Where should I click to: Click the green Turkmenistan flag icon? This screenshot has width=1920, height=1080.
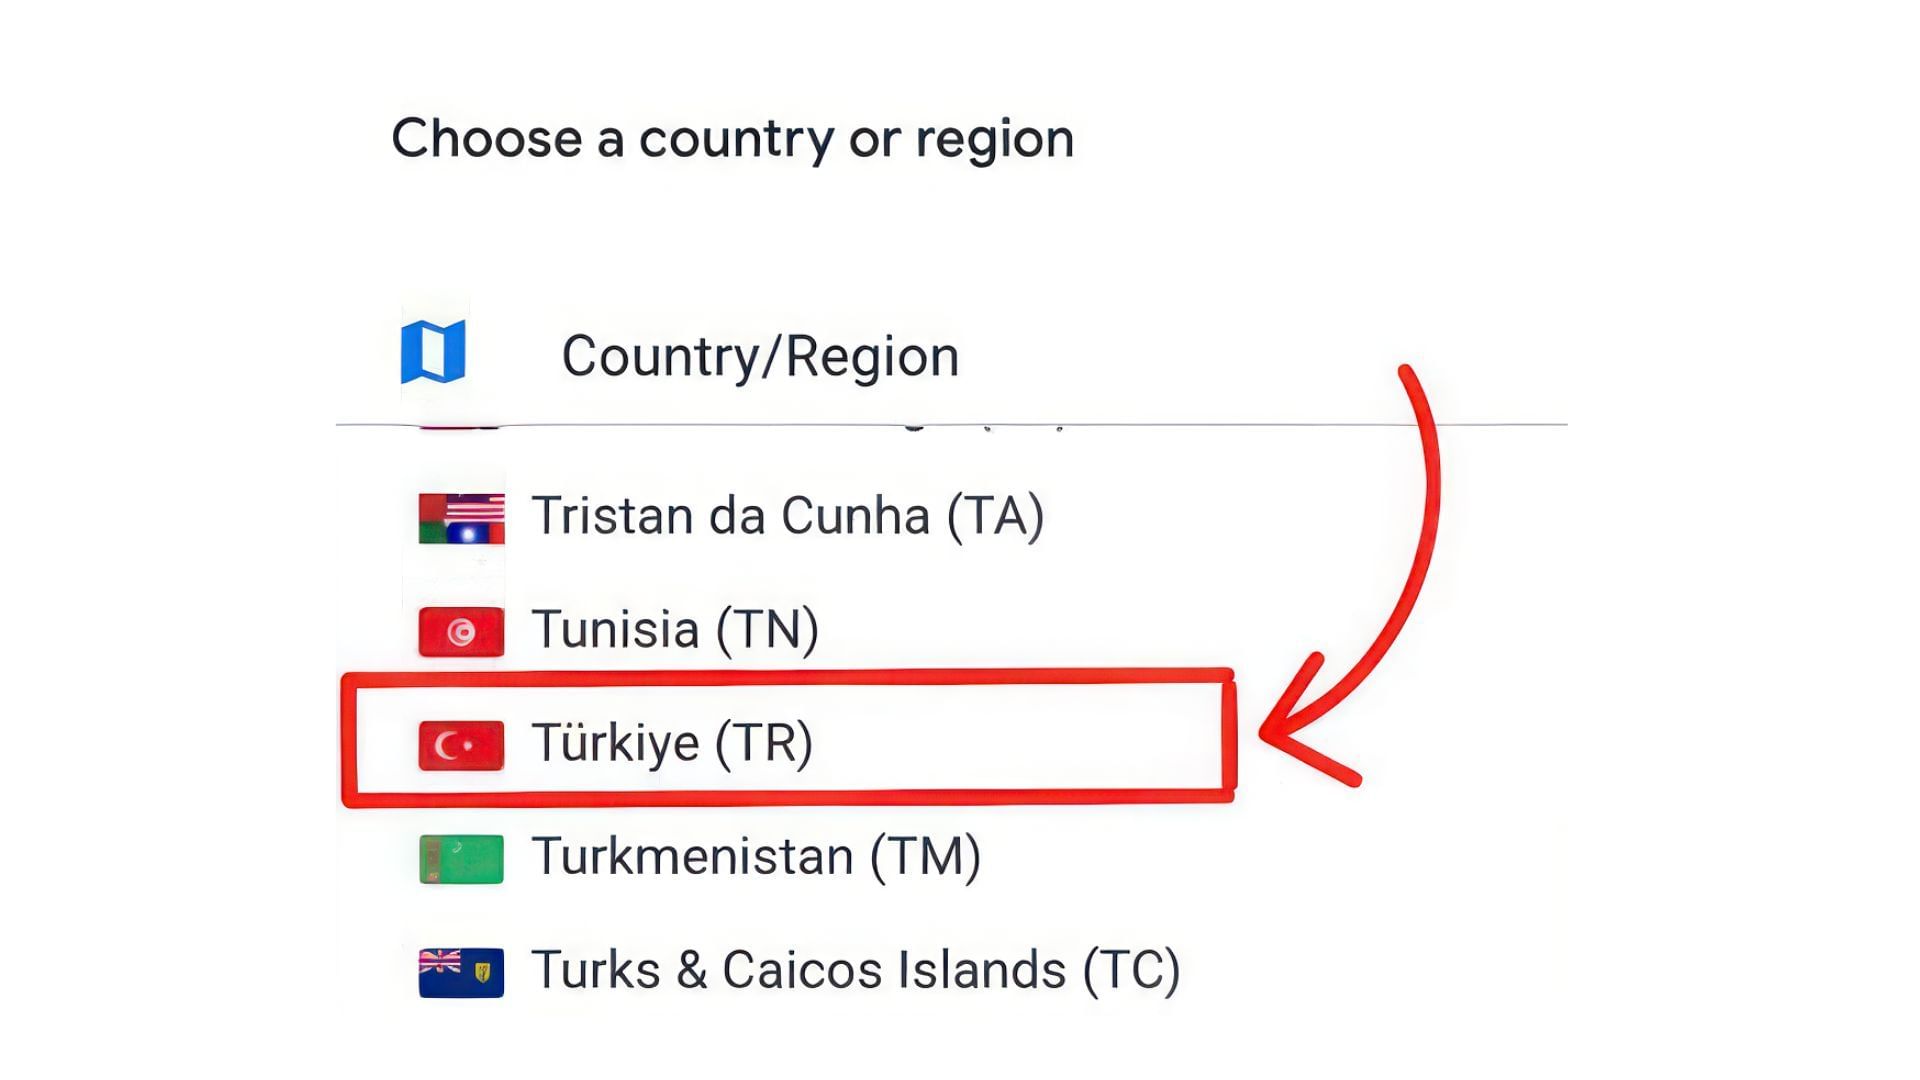[461, 858]
